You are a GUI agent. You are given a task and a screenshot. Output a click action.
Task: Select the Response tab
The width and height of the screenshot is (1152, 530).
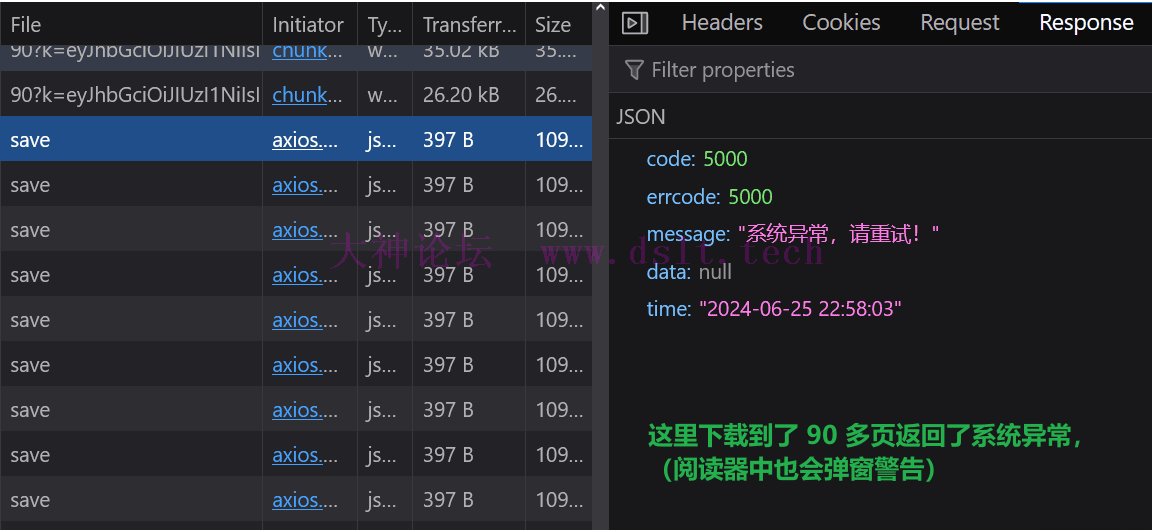pos(1086,23)
